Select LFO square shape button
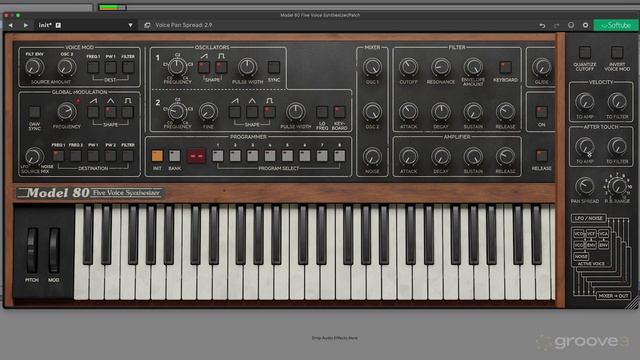 pyautogui.click(x=128, y=112)
